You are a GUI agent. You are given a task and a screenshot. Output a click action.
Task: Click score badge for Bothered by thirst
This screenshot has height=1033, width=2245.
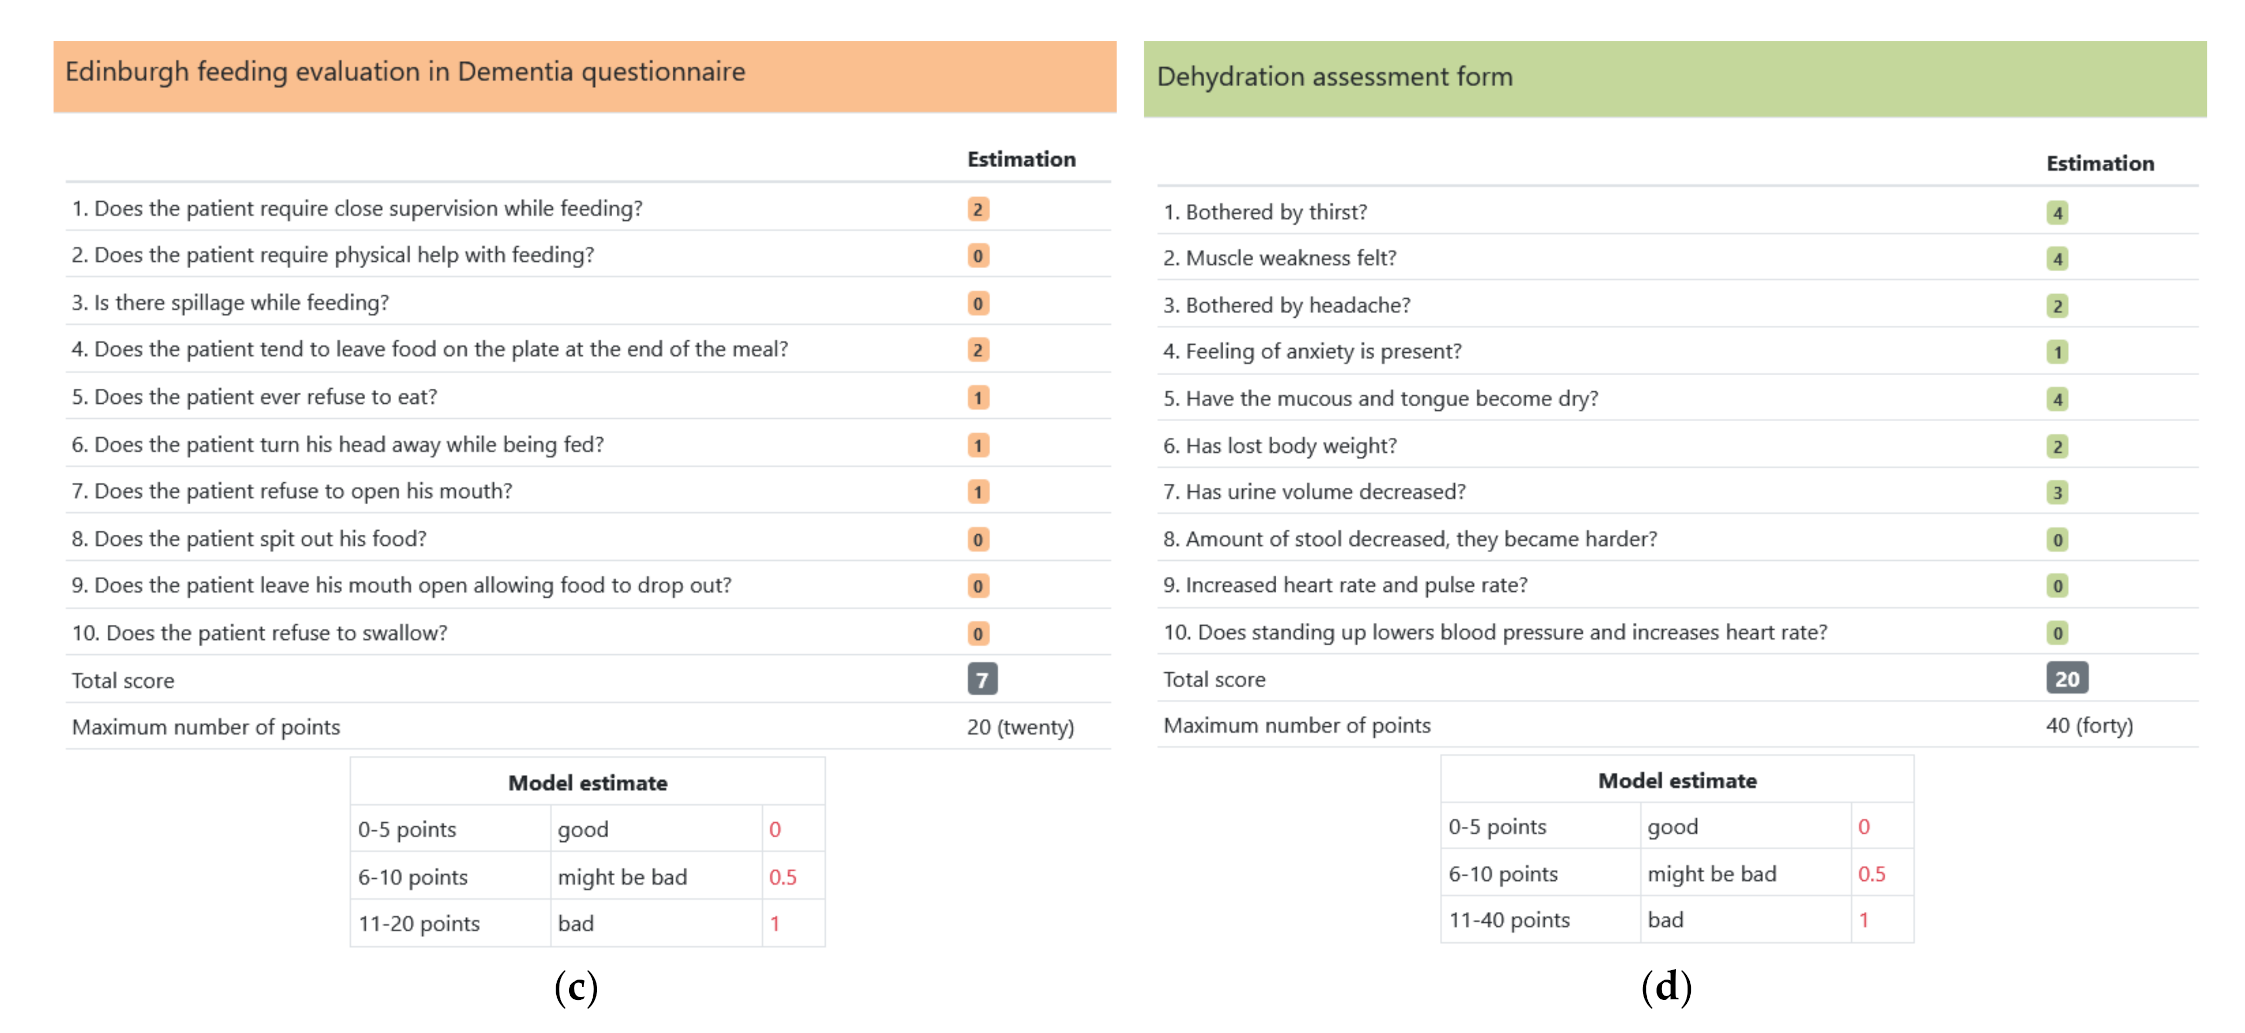click(2057, 213)
